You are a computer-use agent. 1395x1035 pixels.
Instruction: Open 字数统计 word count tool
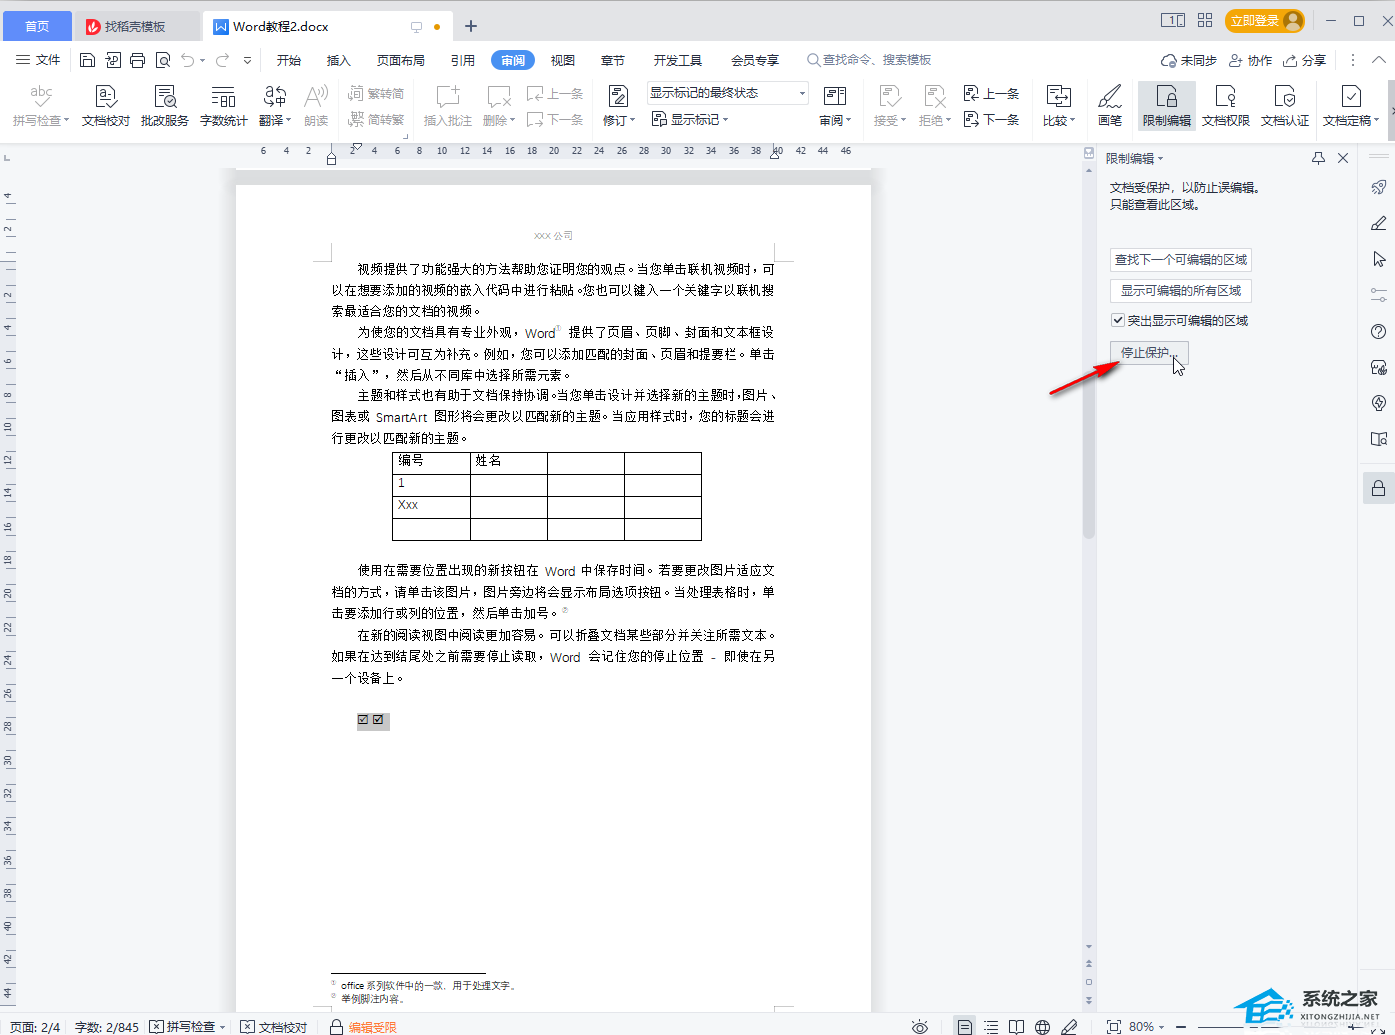[x=224, y=105]
